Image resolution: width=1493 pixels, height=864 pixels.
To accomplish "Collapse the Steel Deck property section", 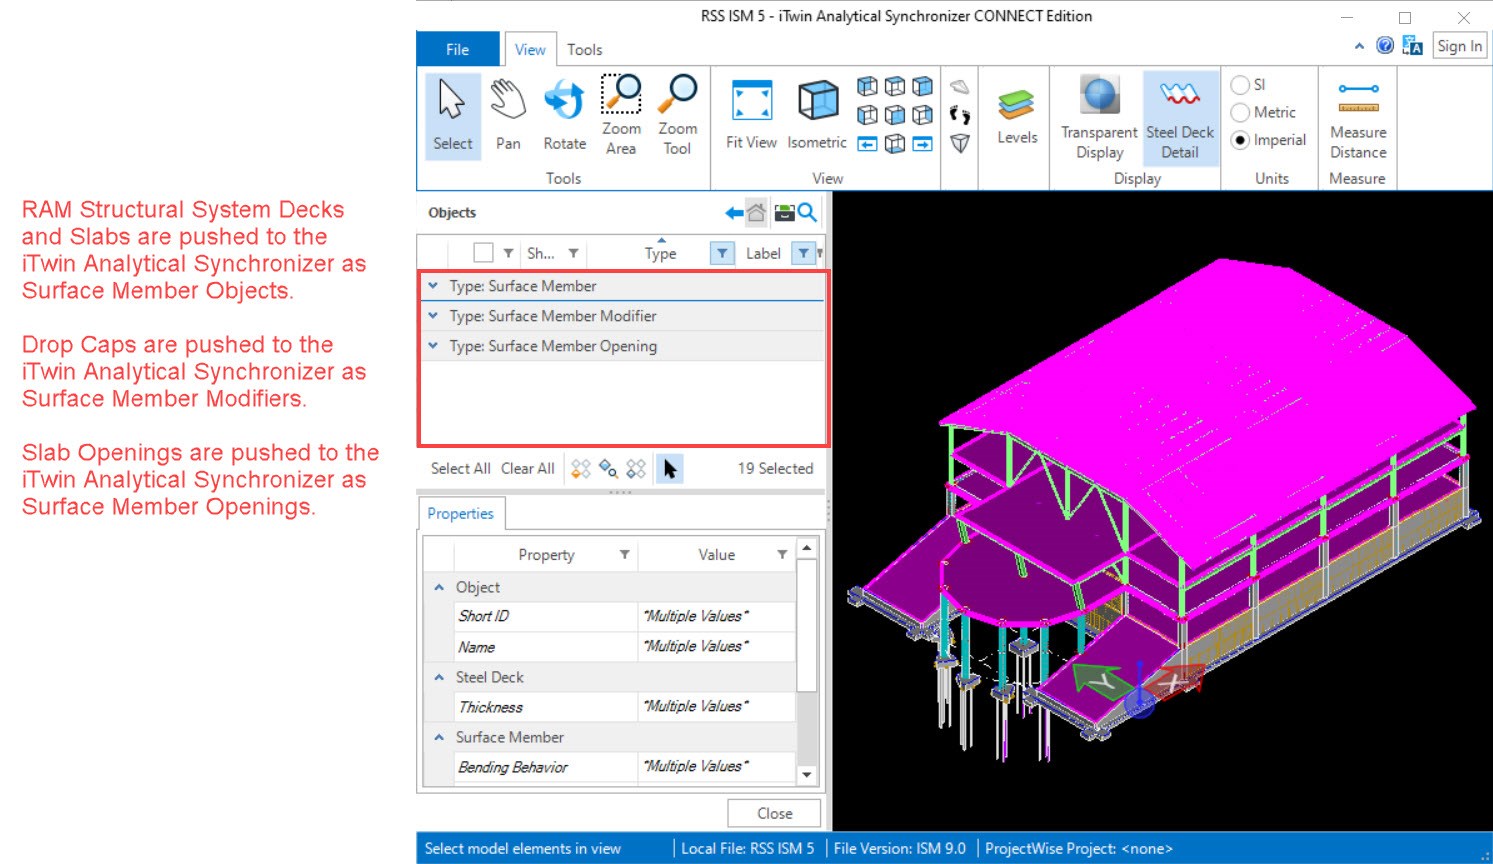I will 439,677.
